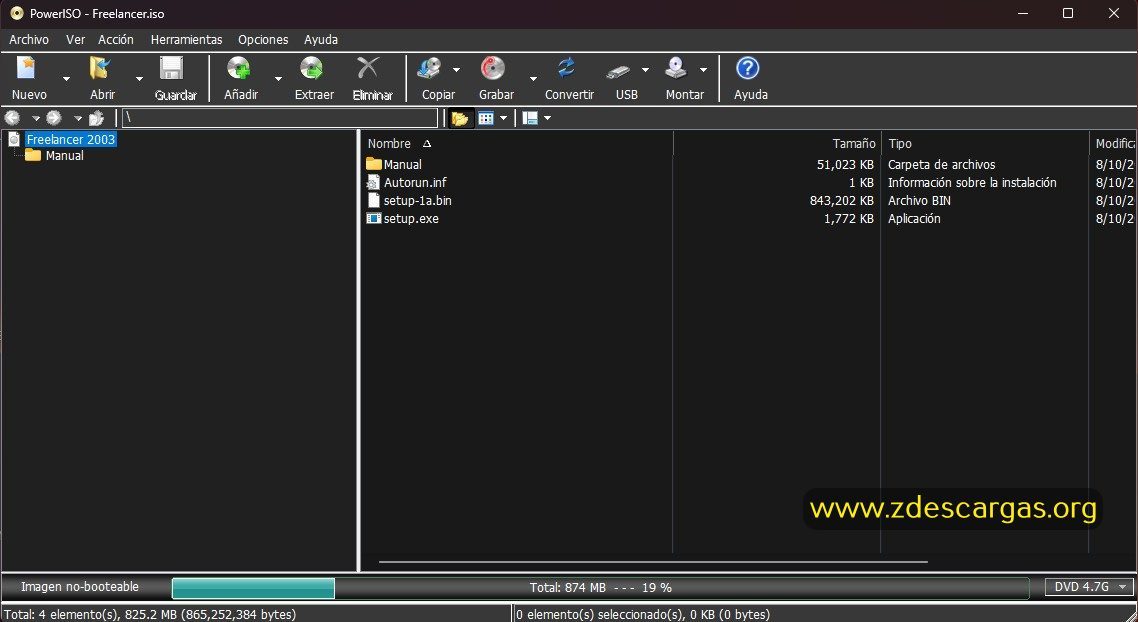
Task: Open the Archivo menu
Action: point(29,40)
